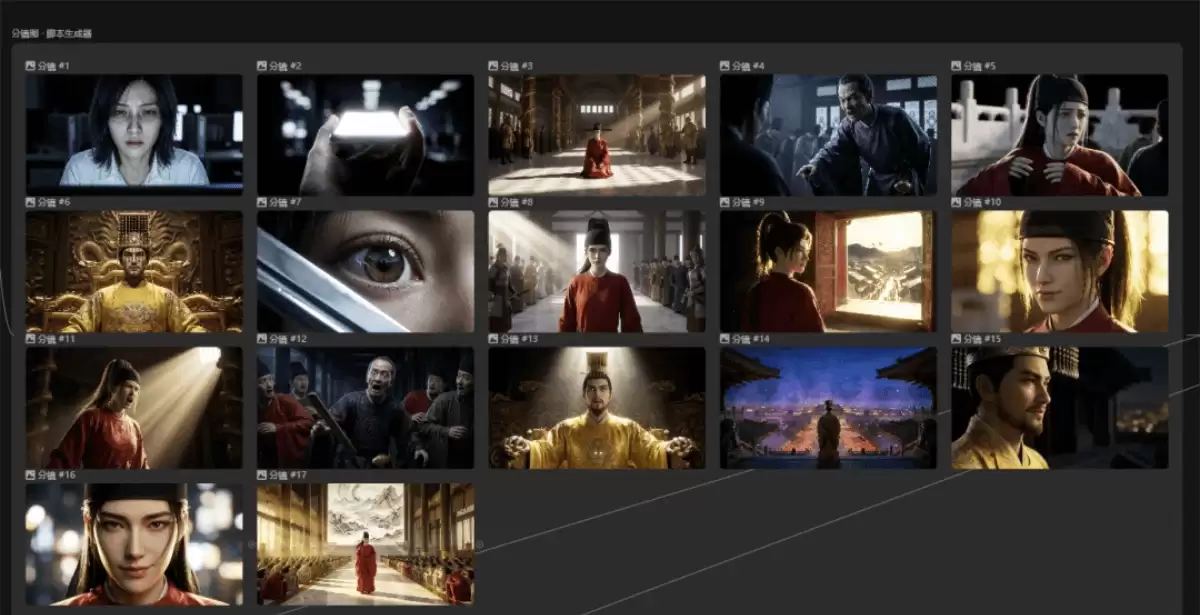Select the image icon for 分镜 #12
Viewport: 1200px width, 615px height.
click(x=262, y=339)
